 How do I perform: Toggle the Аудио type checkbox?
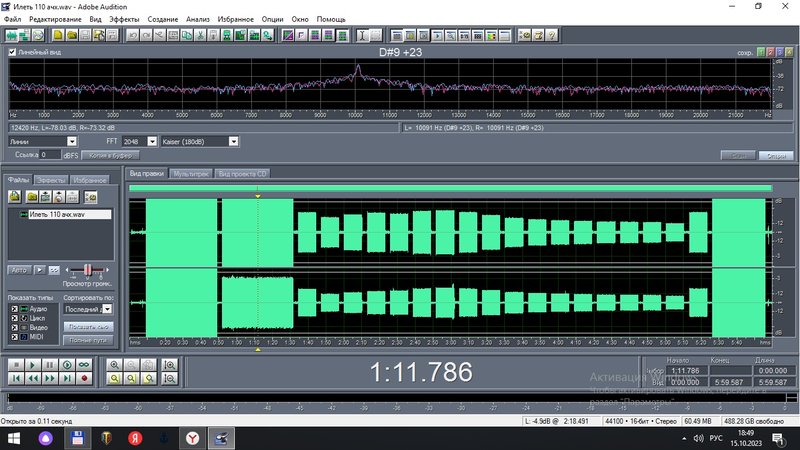coord(14,309)
